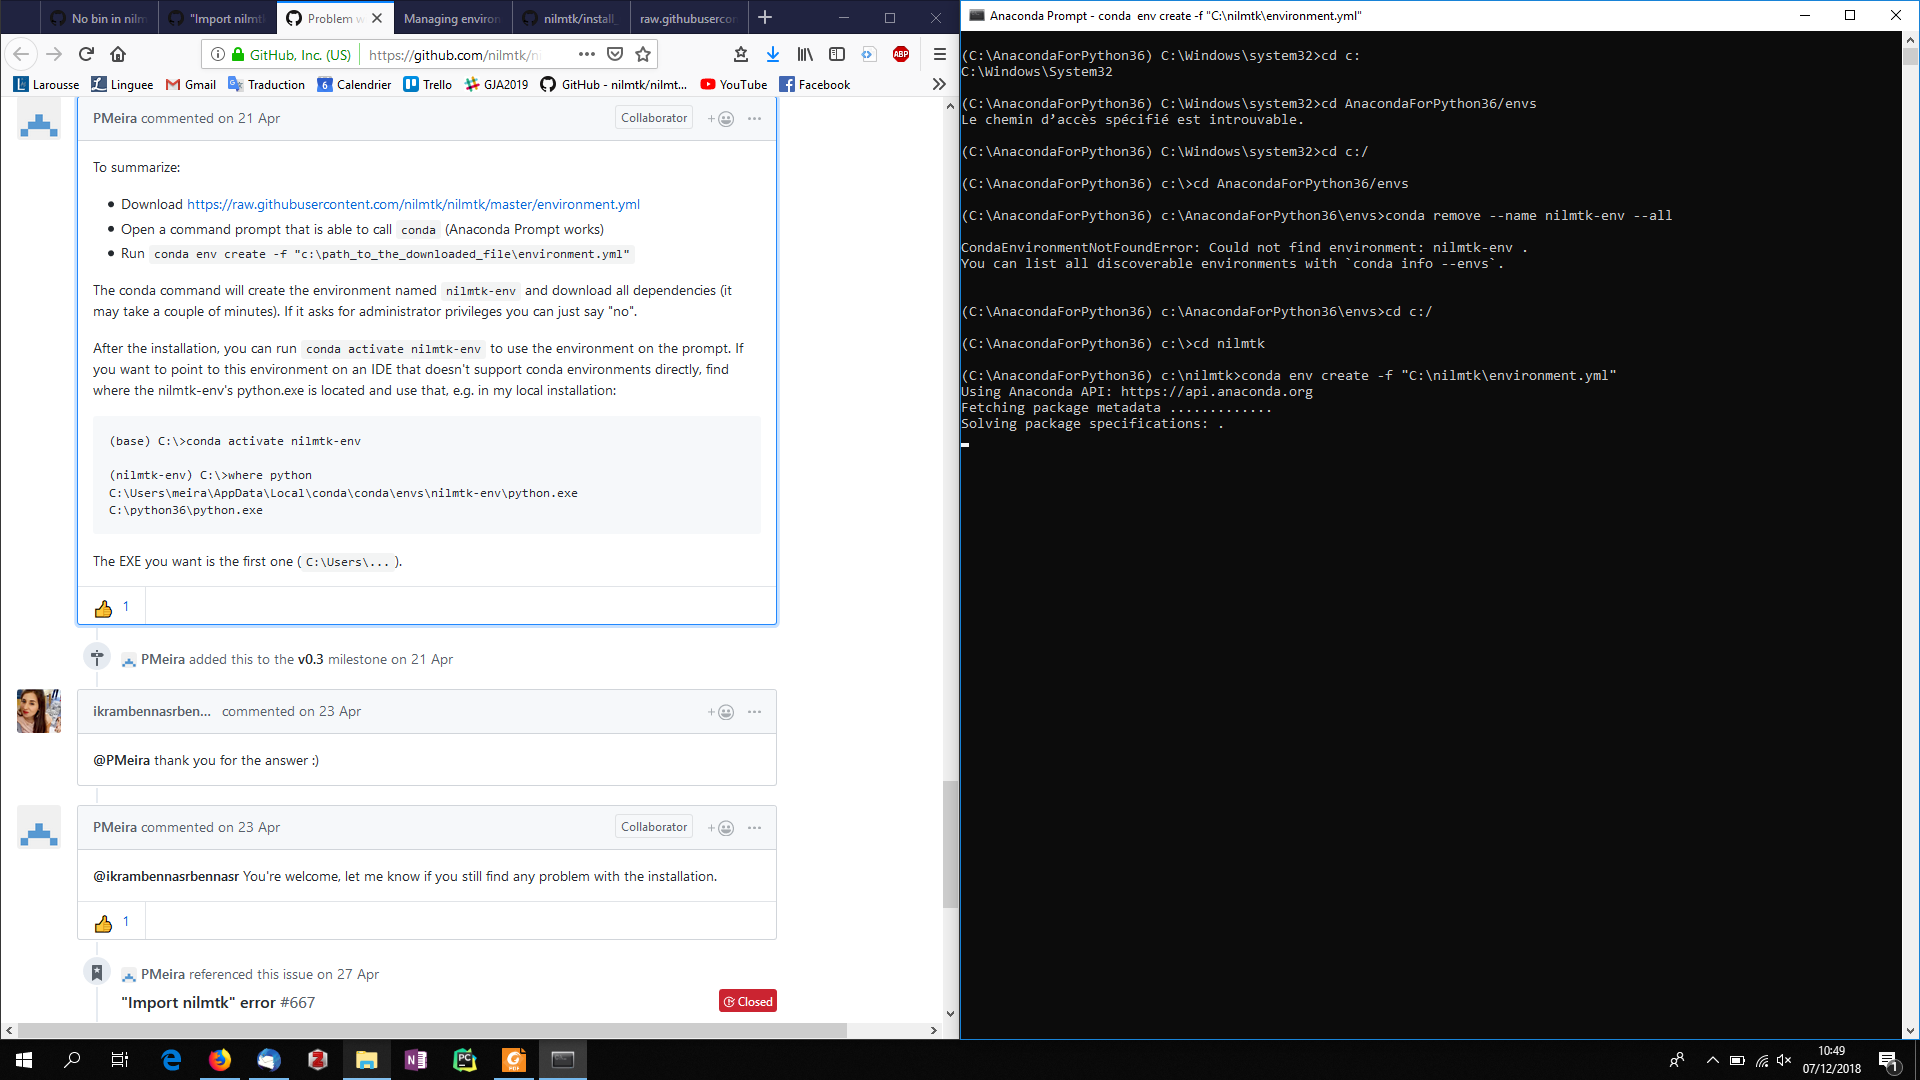Expand the bookmarks overflow chevron
The width and height of the screenshot is (1920, 1080).
click(x=939, y=84)
